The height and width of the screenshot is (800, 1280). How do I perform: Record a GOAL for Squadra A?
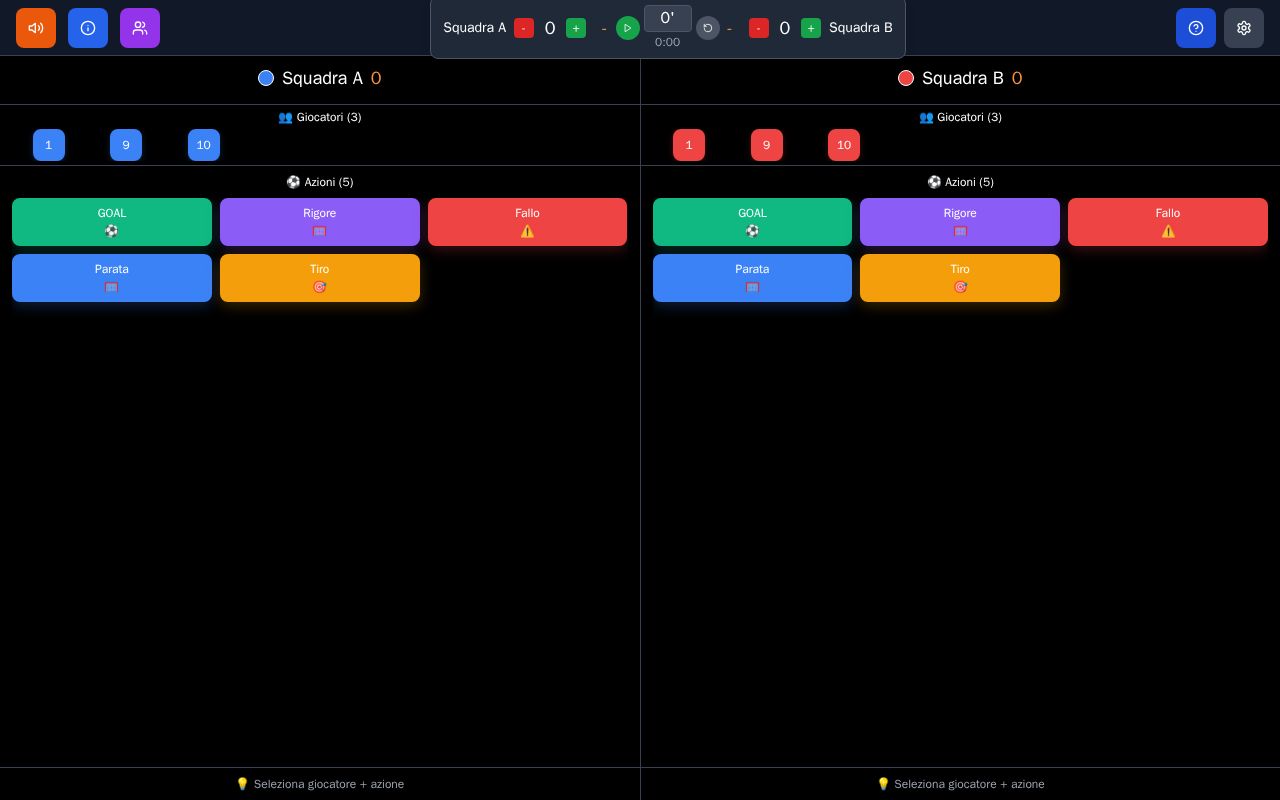(x=112, y=222)
